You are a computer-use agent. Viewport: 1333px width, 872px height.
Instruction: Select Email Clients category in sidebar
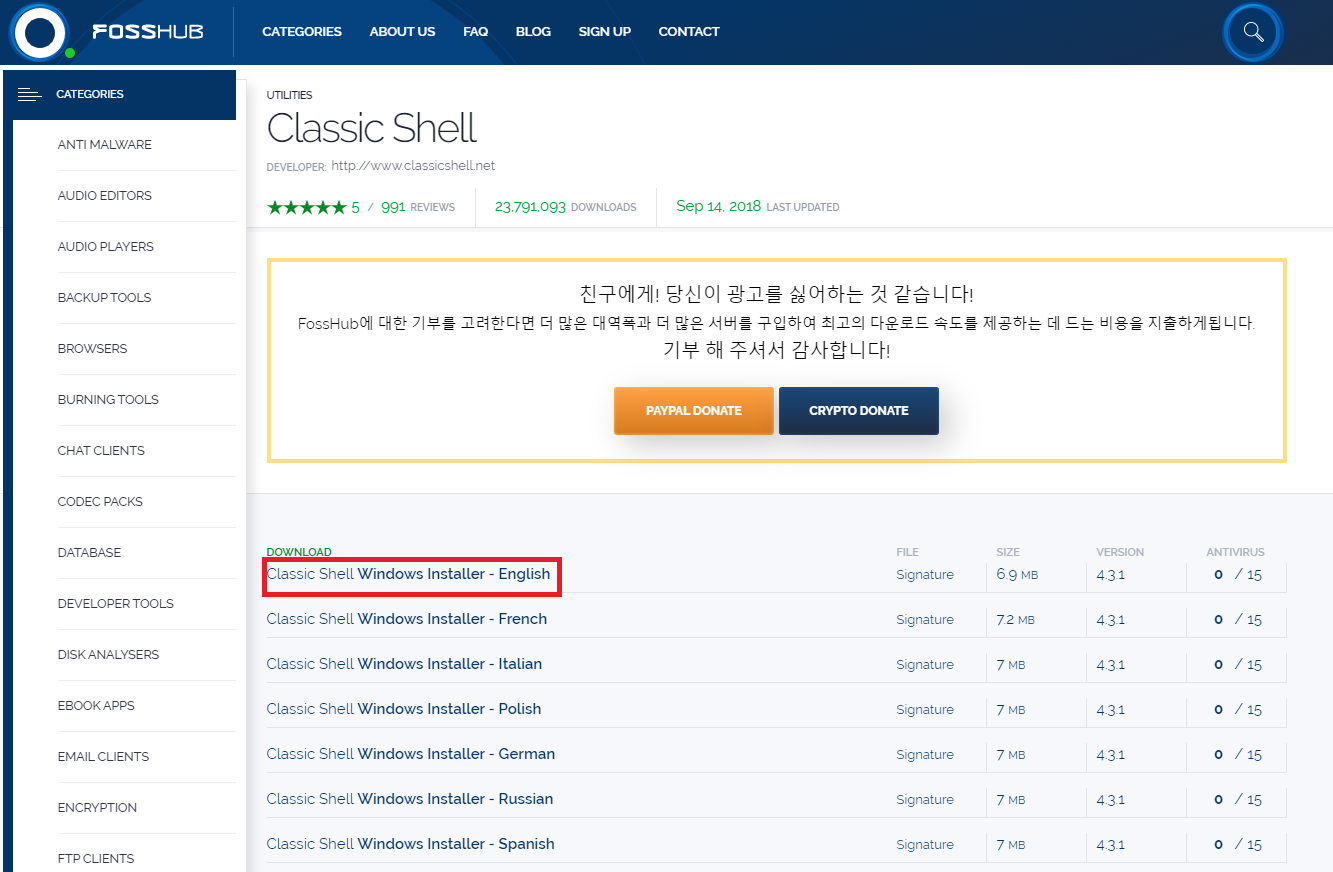coord(103,757)
